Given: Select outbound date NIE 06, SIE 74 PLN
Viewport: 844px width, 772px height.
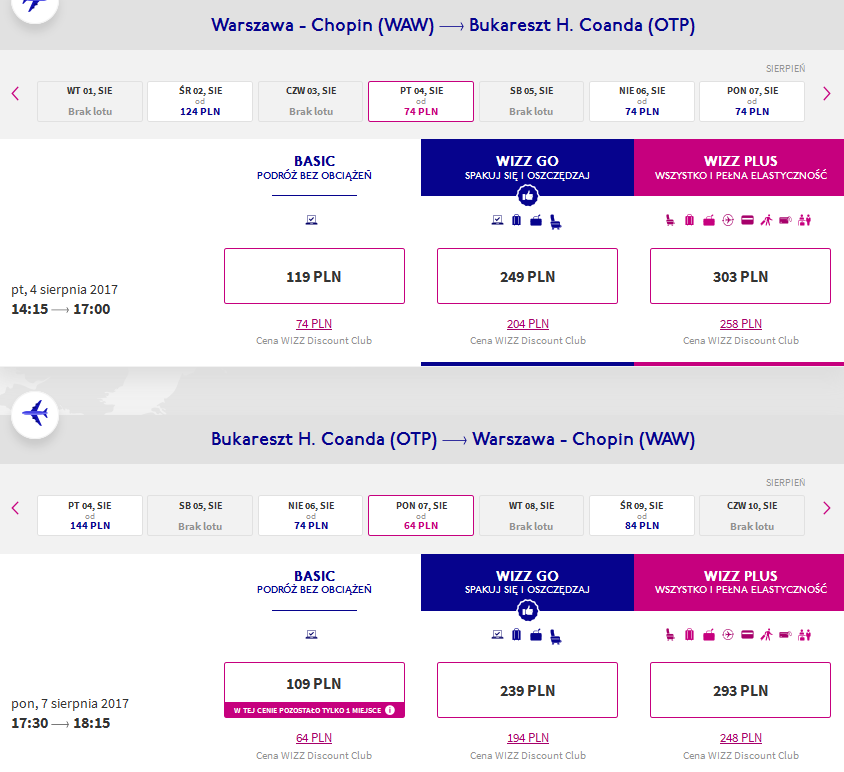Looking at the screenshot, I should (x=642, y=101).
